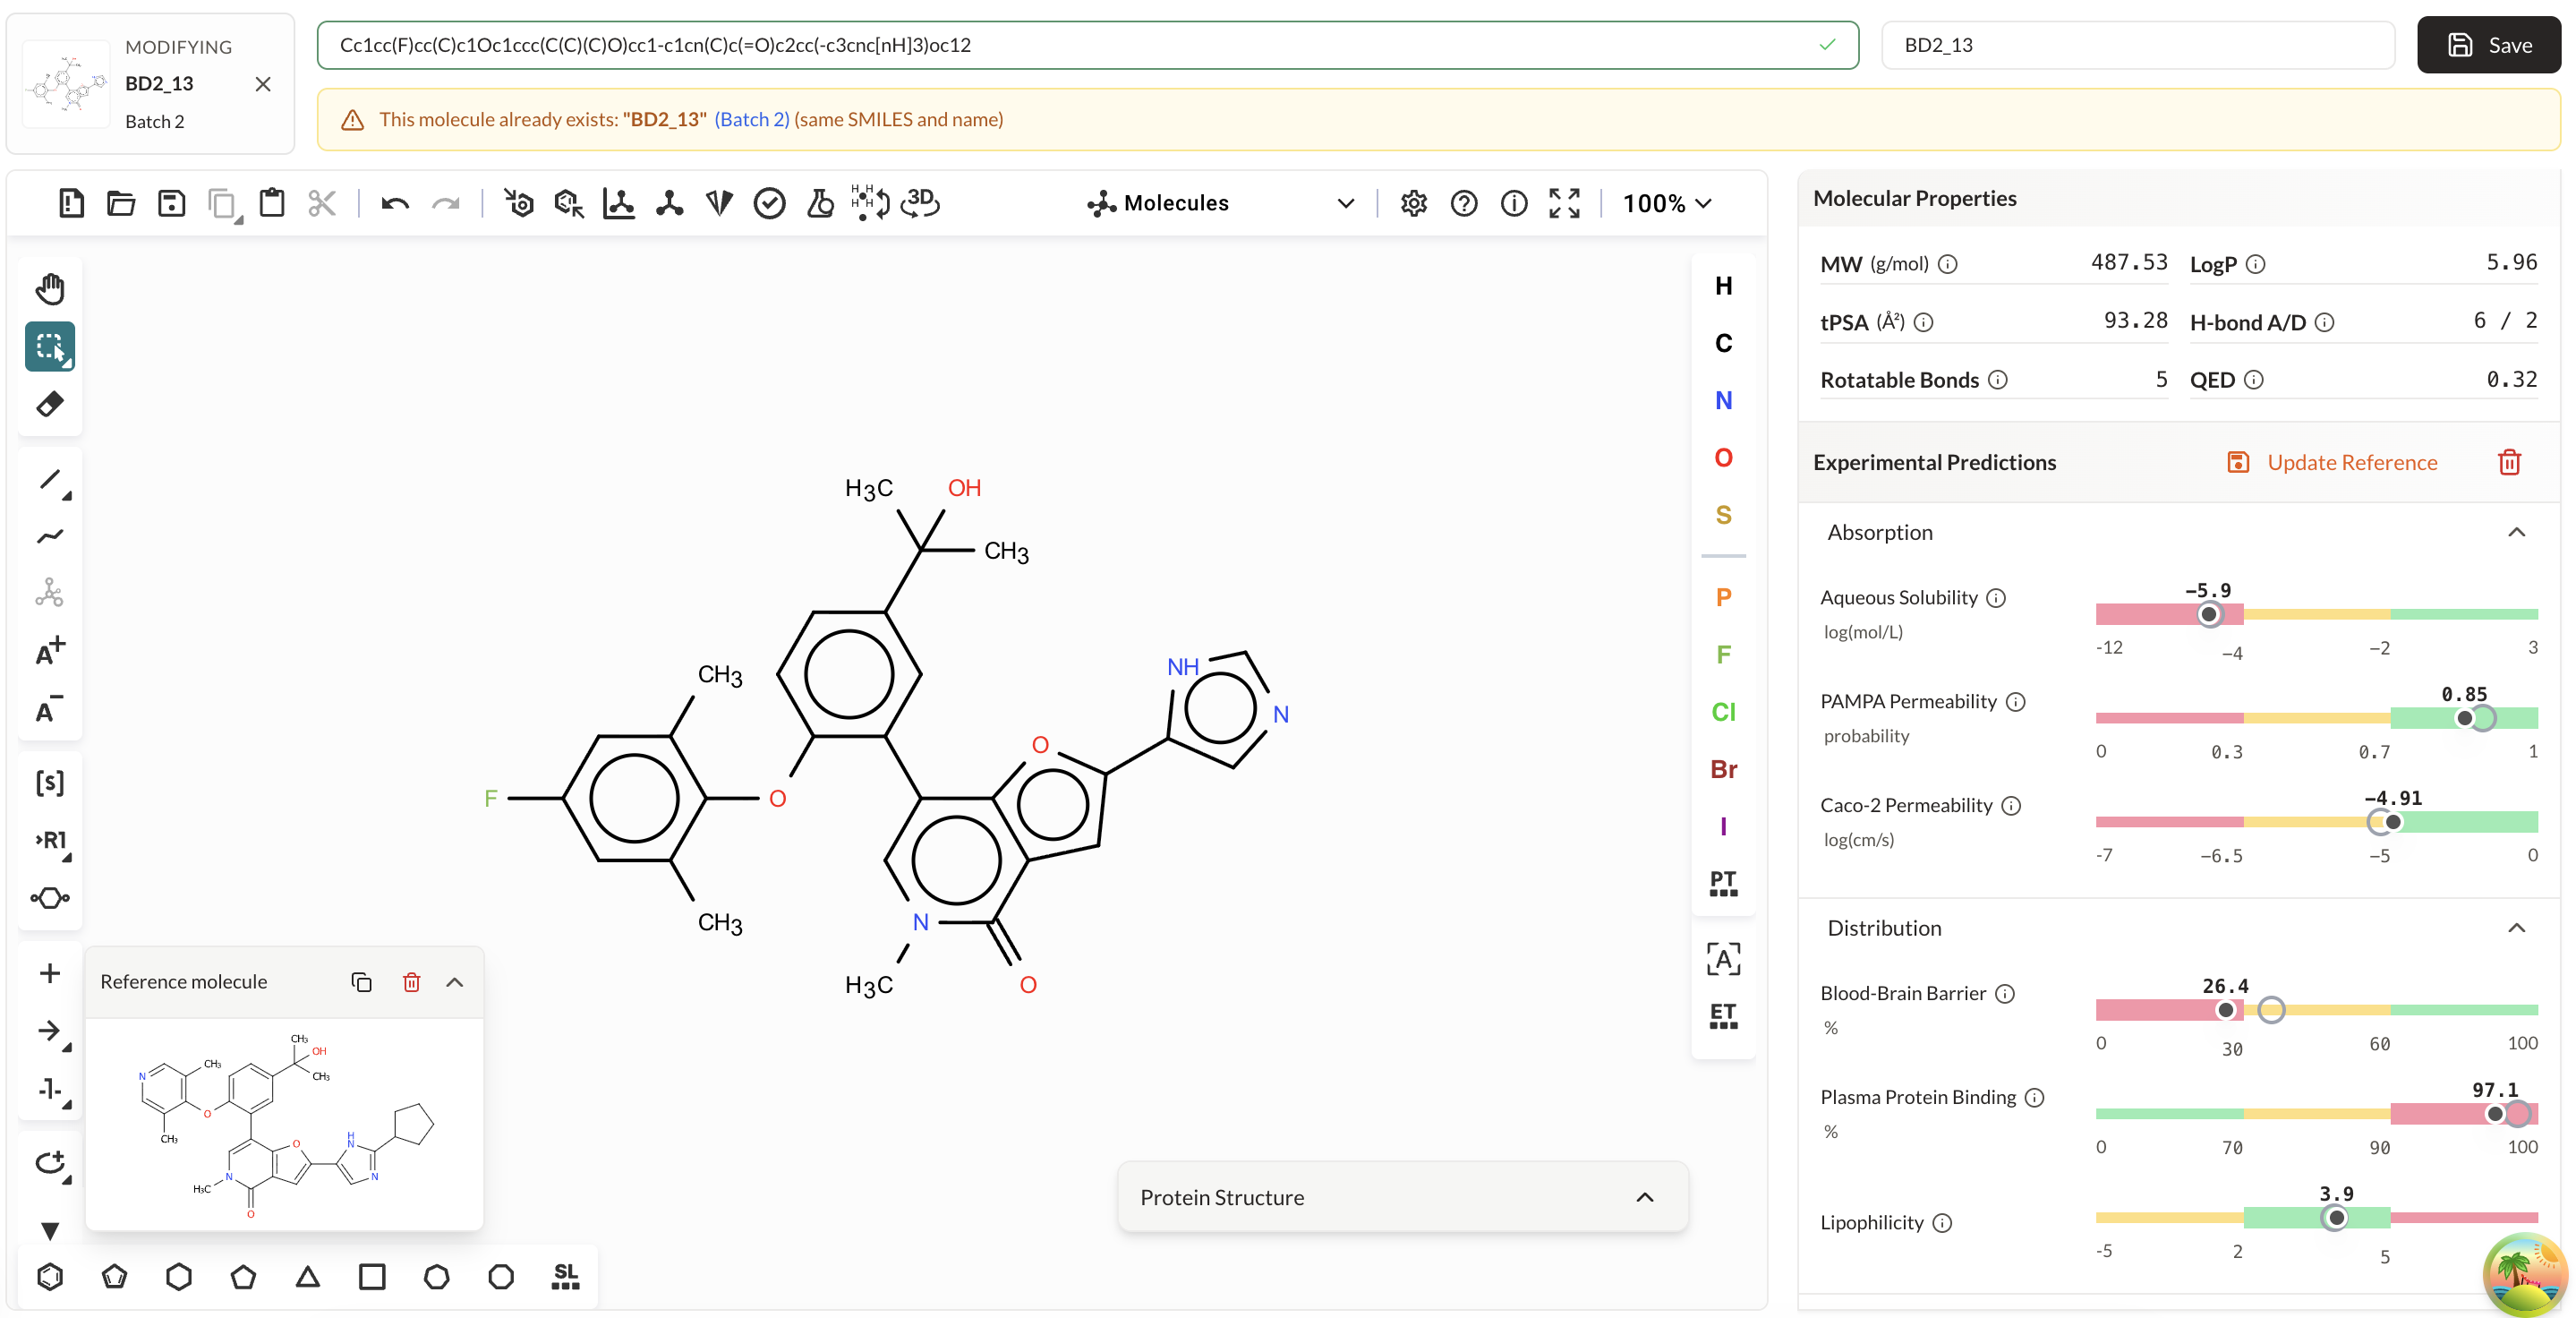Viewport: 2576px width, 1318px height.
Task: Click the Open file folder icon
Action: point(121,203)
